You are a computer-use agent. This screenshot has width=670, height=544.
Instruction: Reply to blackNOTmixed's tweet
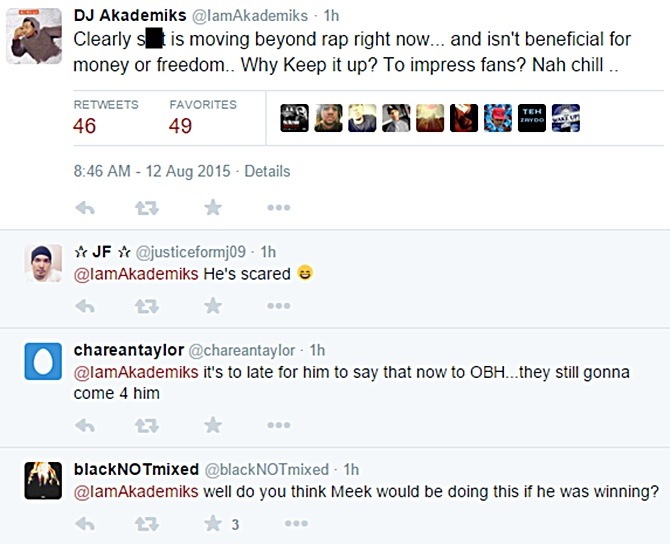click(85, 524)
